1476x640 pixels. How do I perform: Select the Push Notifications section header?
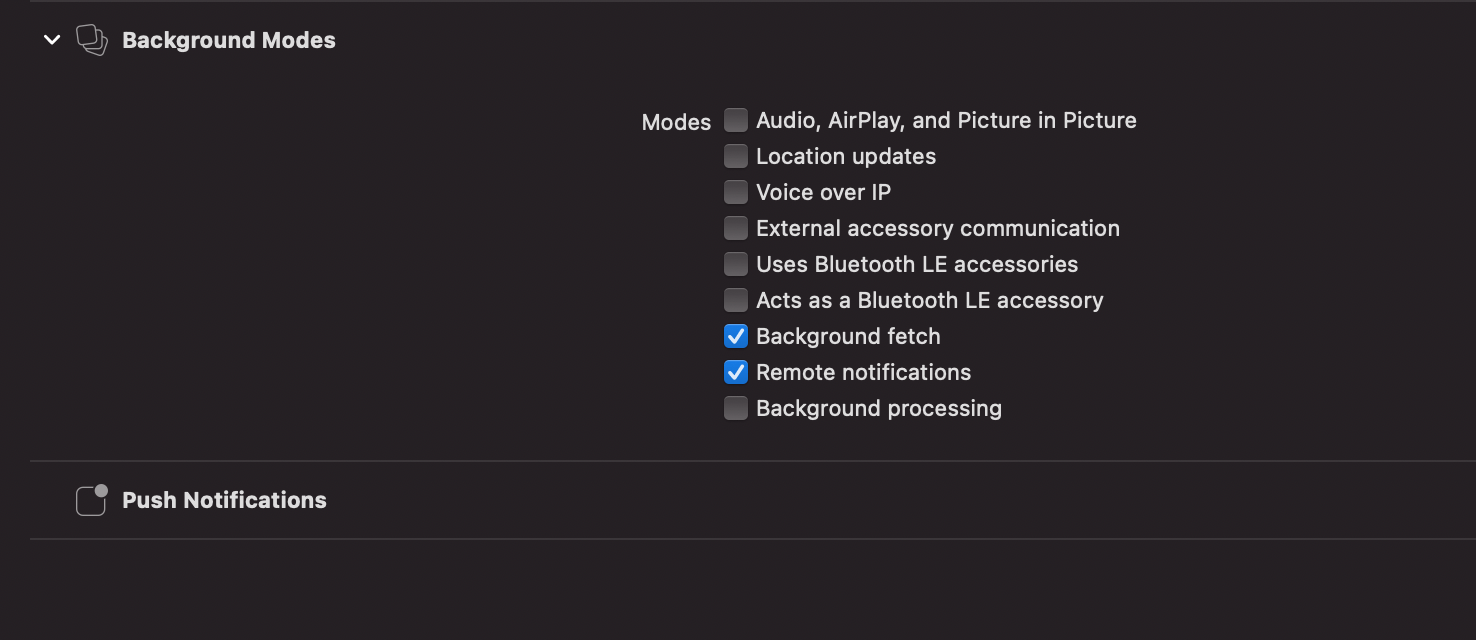point(224,500)
